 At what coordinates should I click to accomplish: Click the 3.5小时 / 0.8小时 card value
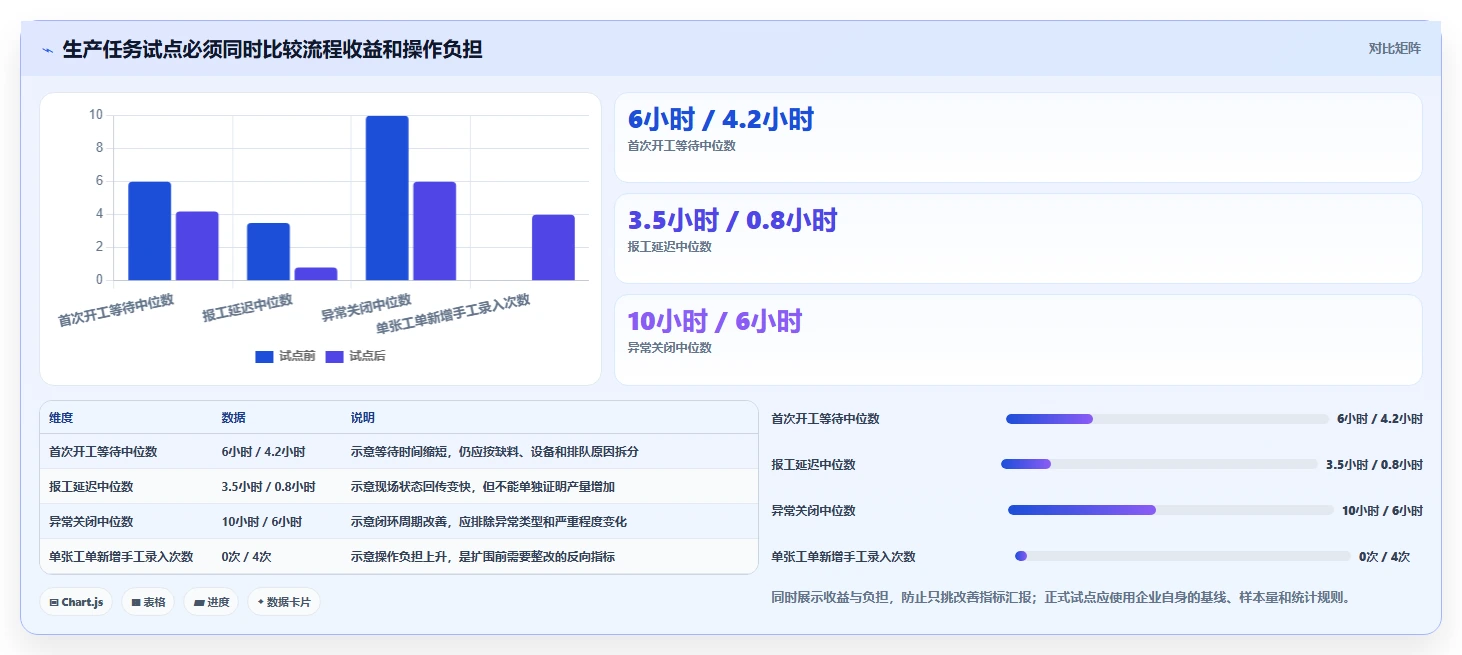click(732, 220)
